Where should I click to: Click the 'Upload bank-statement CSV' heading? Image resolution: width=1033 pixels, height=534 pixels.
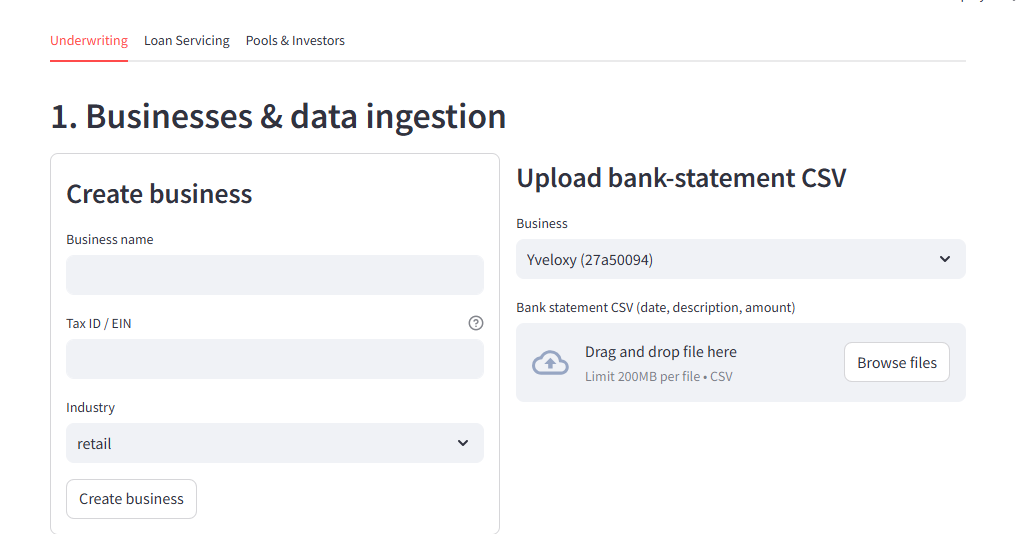681,178
